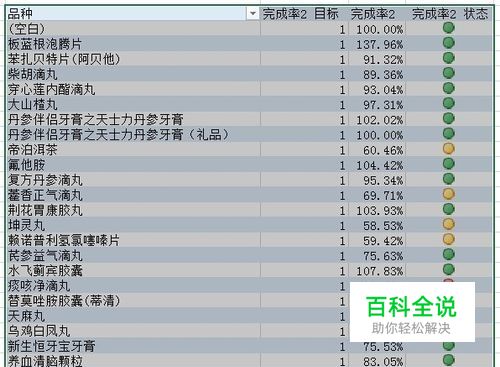Click green status icon for 大山楂丸
The height and width of the screenshot is (367, 500).
point(449,103)
